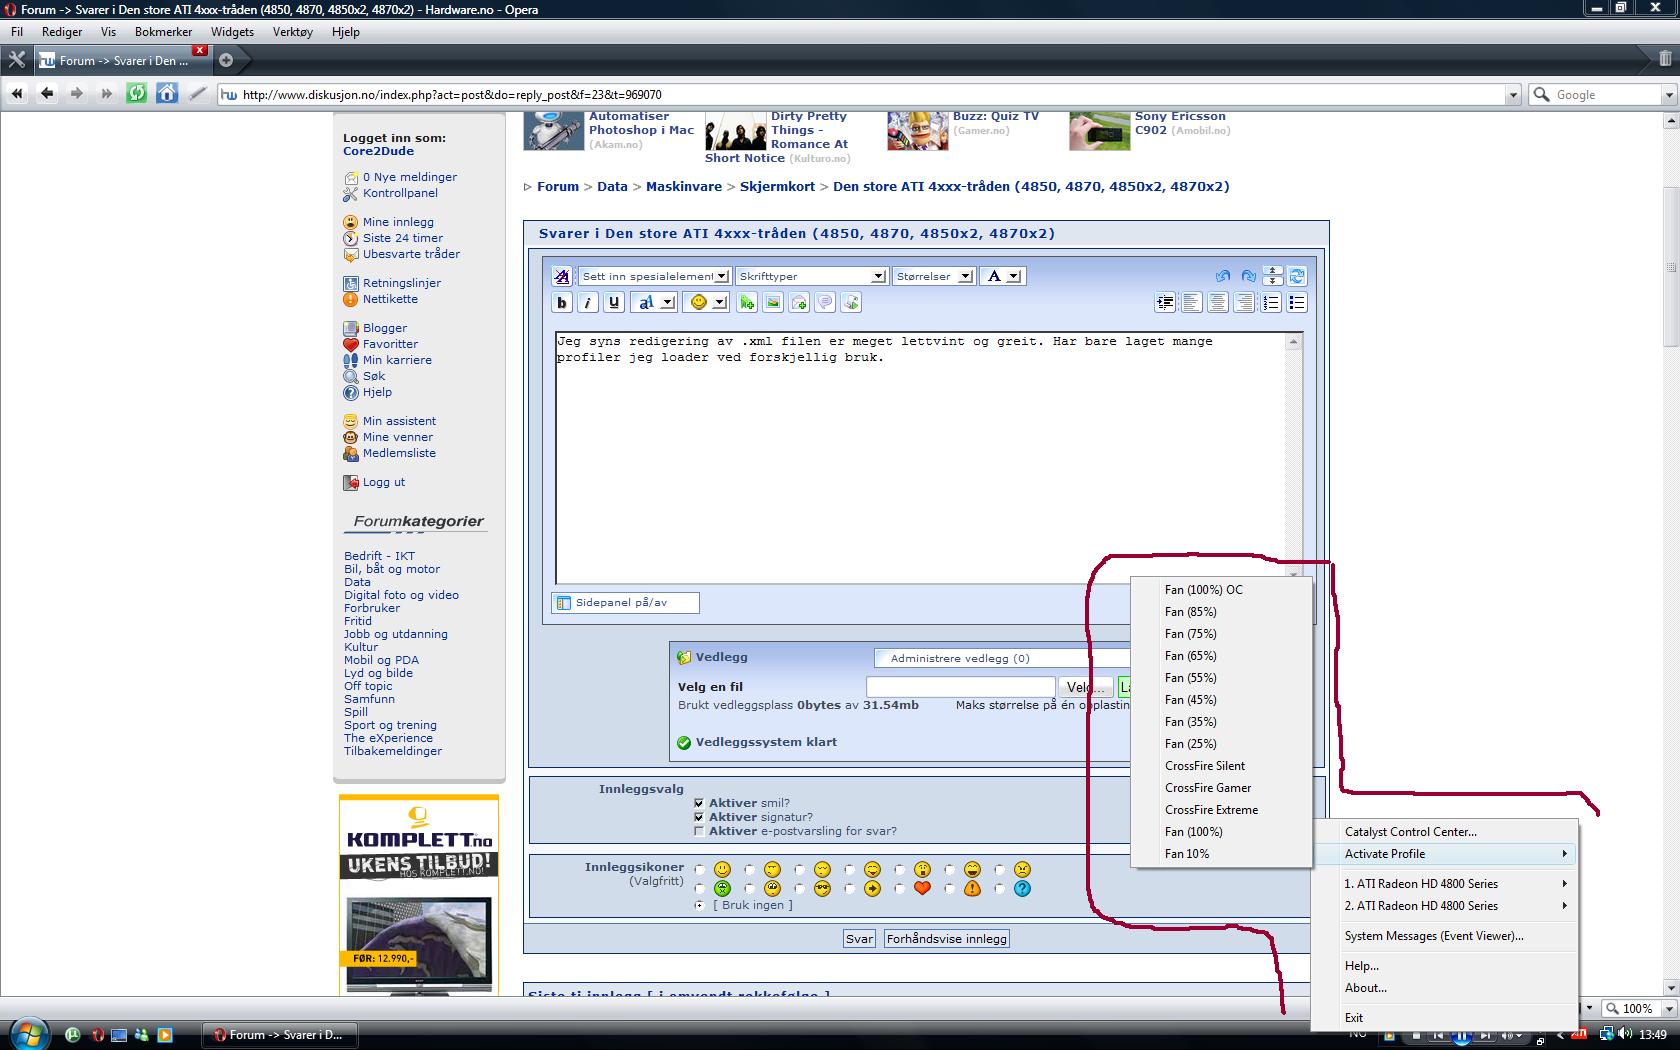Undo the last edit in the editor
1680x1050 pixels.
(1222, 276)
